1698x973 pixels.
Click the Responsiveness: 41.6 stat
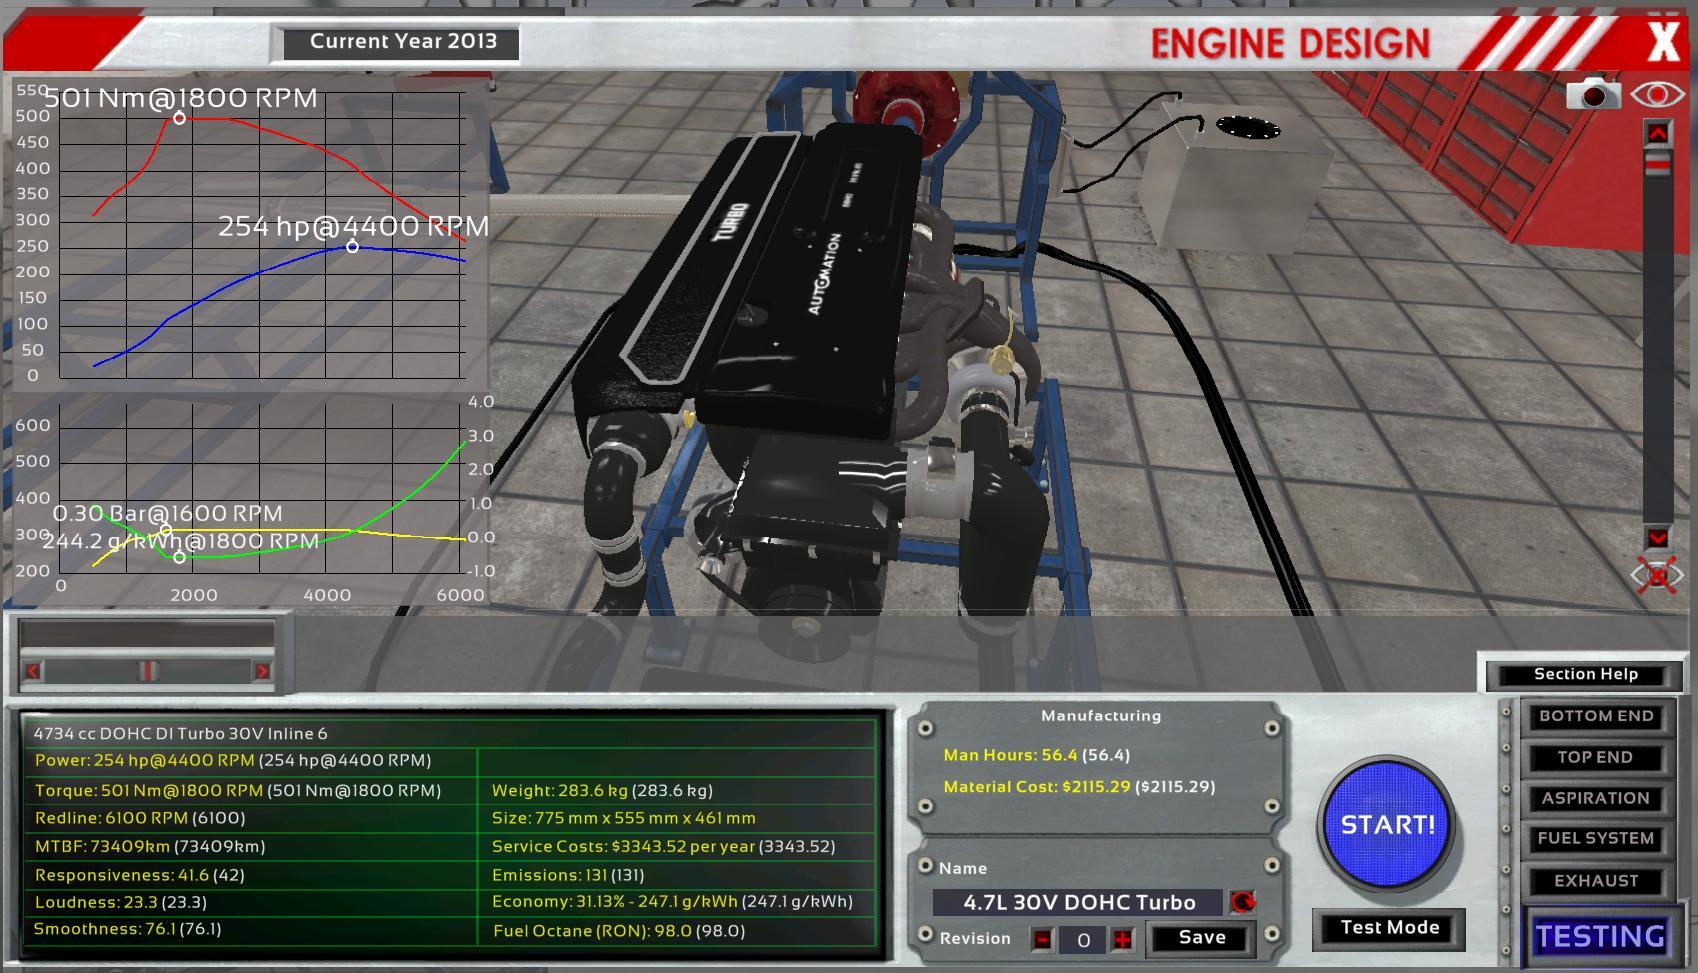pyautogui.click(x=139, y=875)
